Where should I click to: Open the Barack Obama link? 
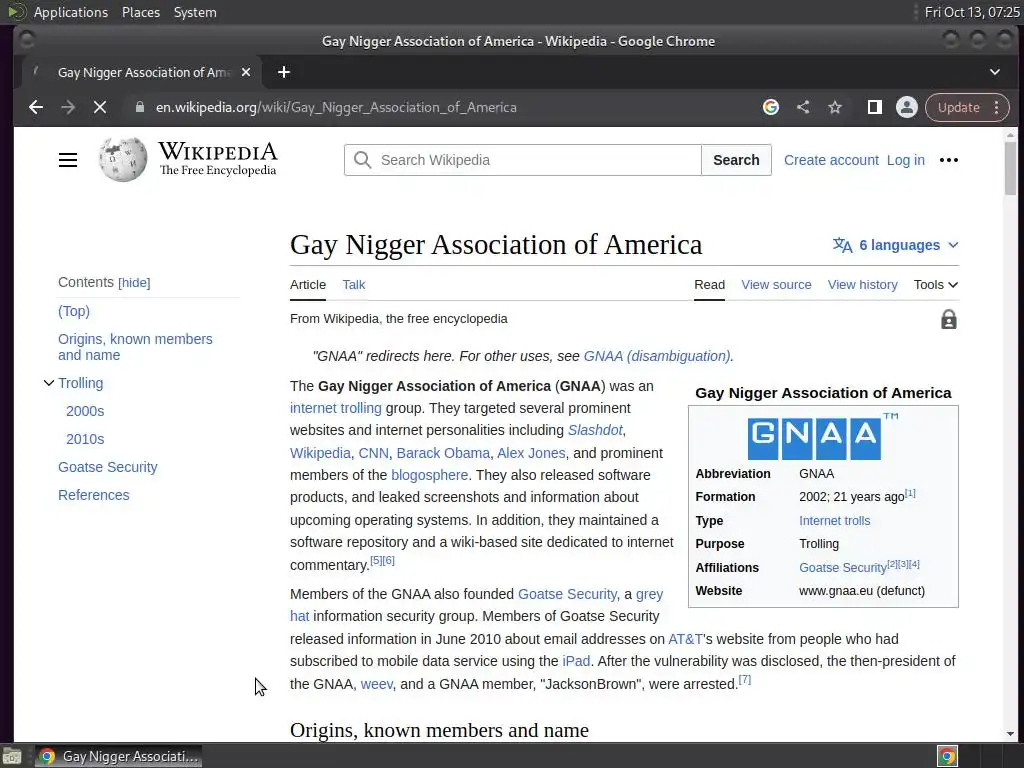443,453
